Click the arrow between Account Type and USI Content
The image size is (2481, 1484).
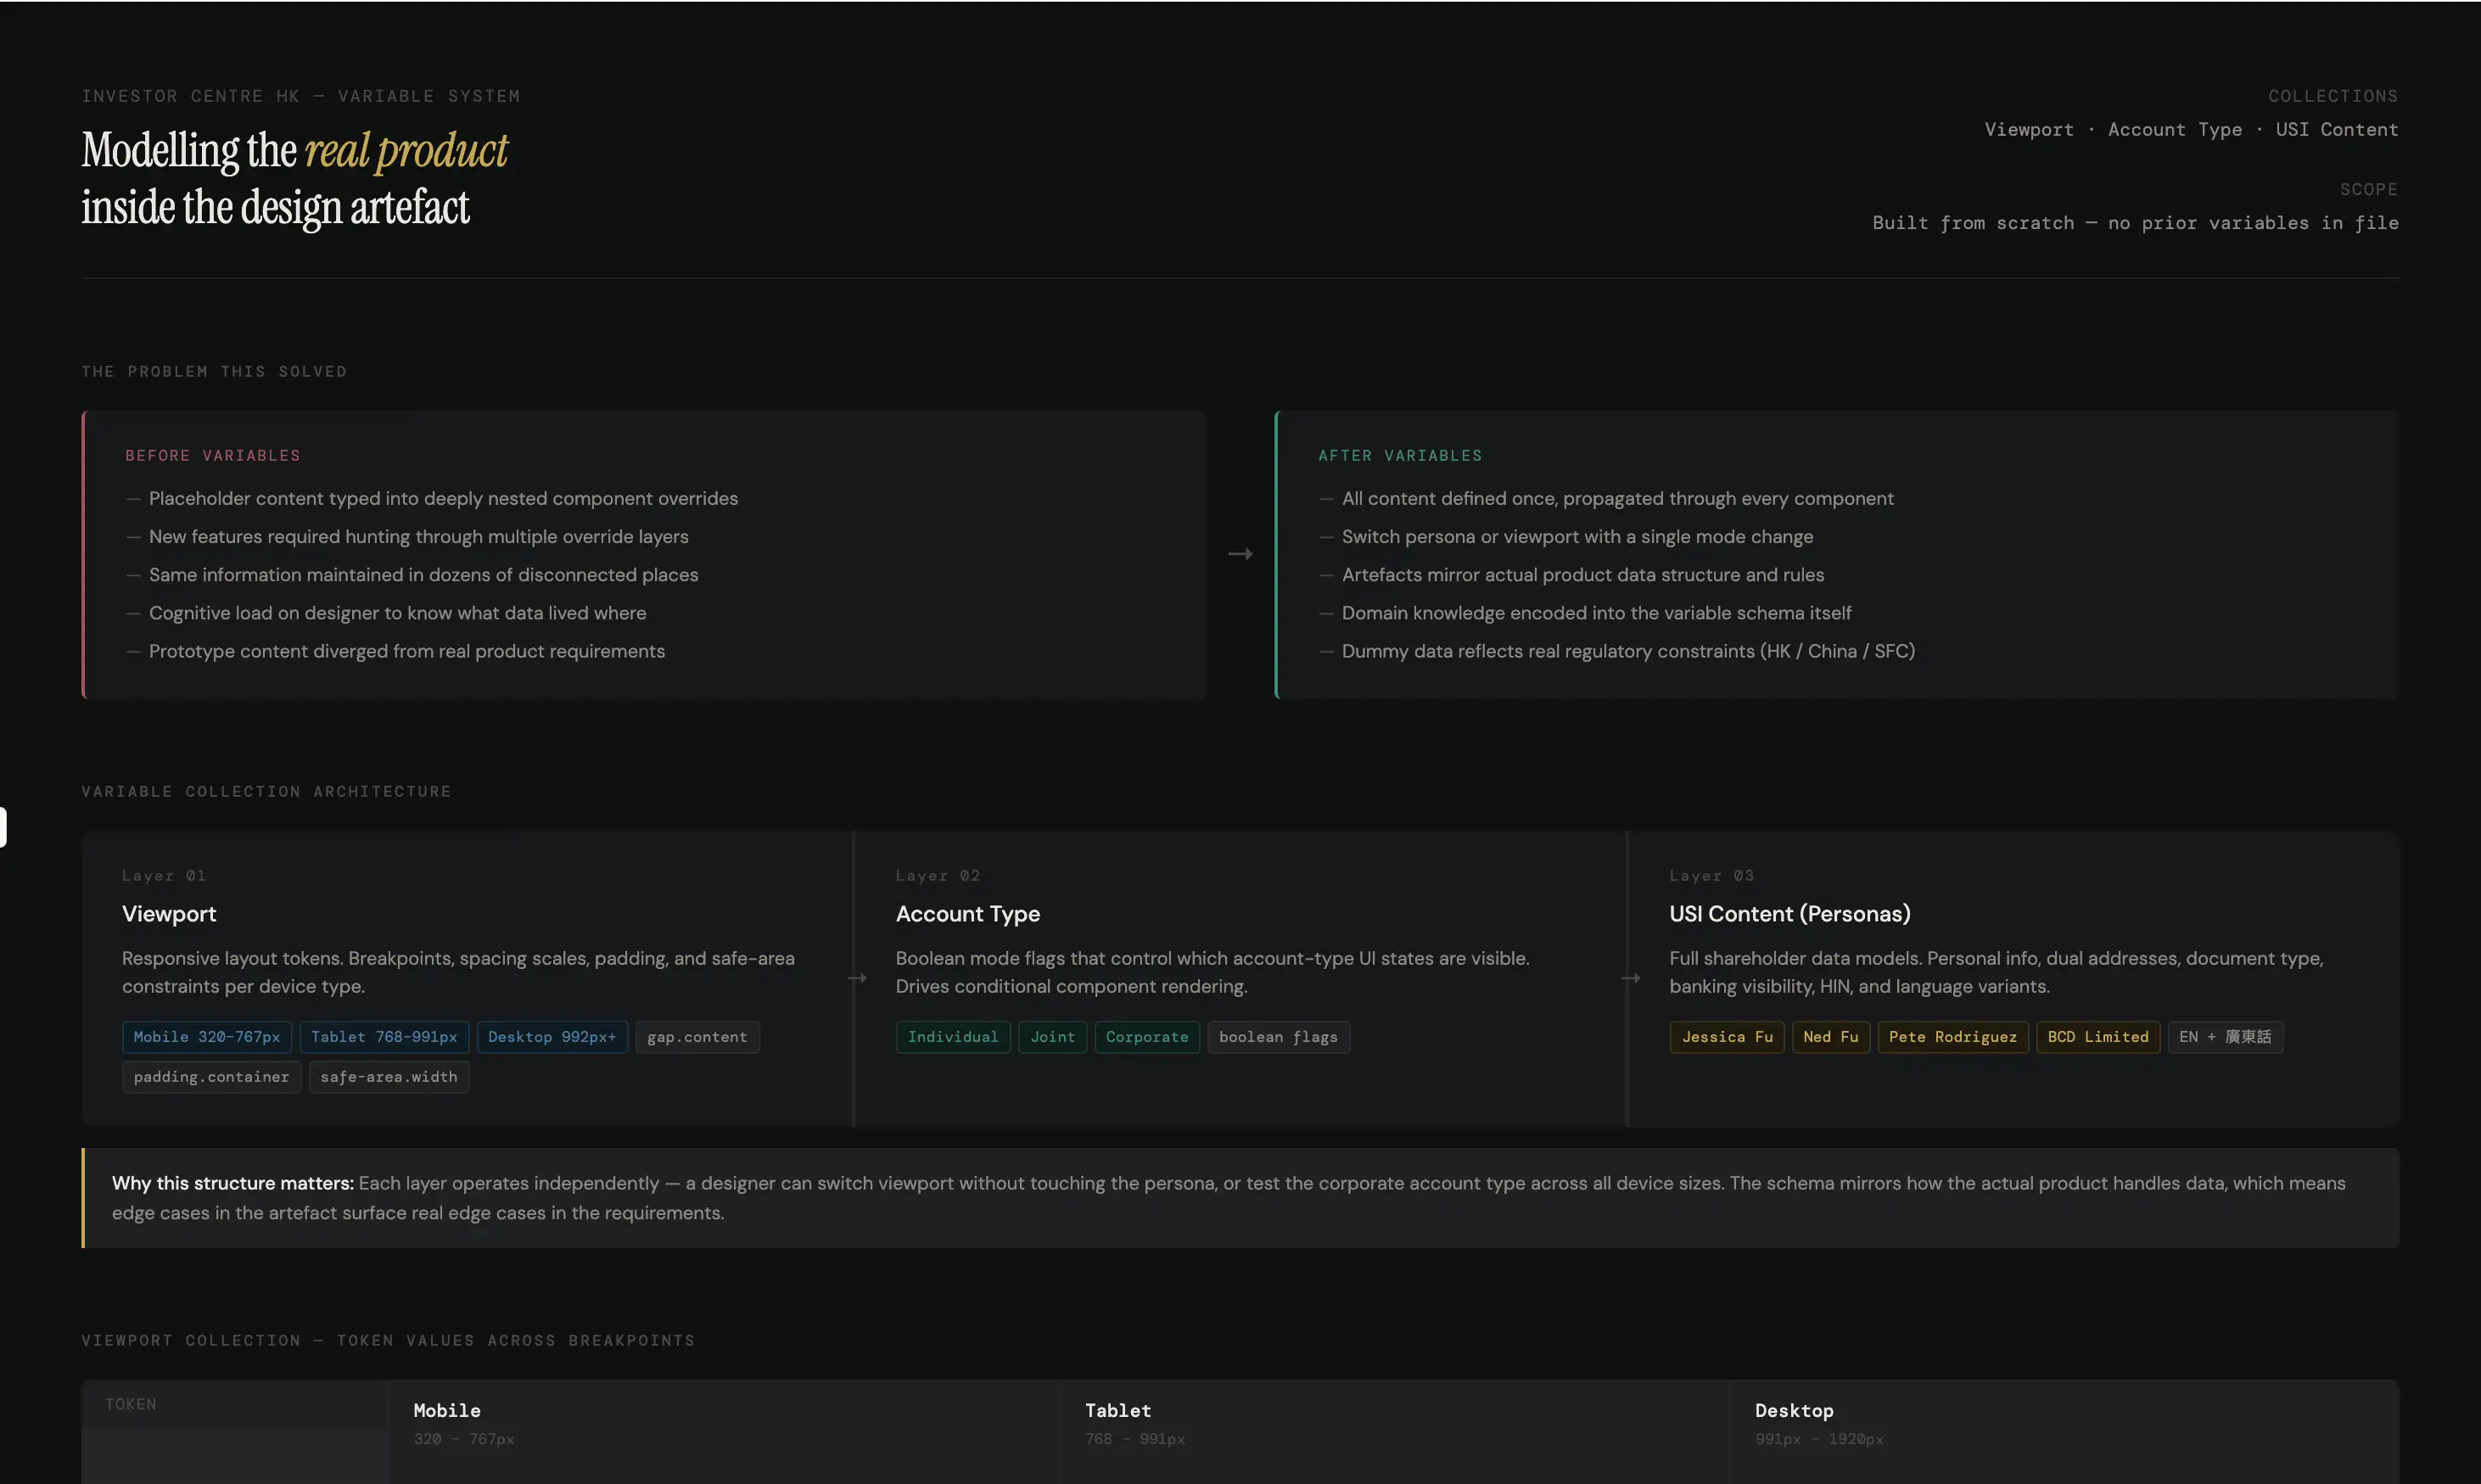[x=1631, y=978]
